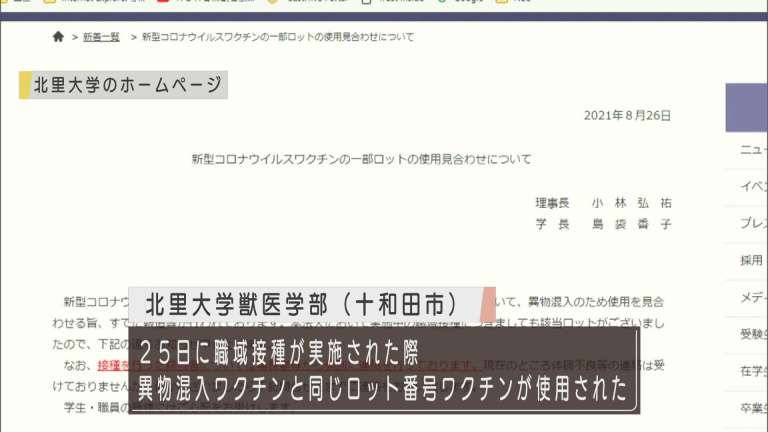
Task: Click the 理事長 小林弘祐 line
Action: [x=603, y=203]
